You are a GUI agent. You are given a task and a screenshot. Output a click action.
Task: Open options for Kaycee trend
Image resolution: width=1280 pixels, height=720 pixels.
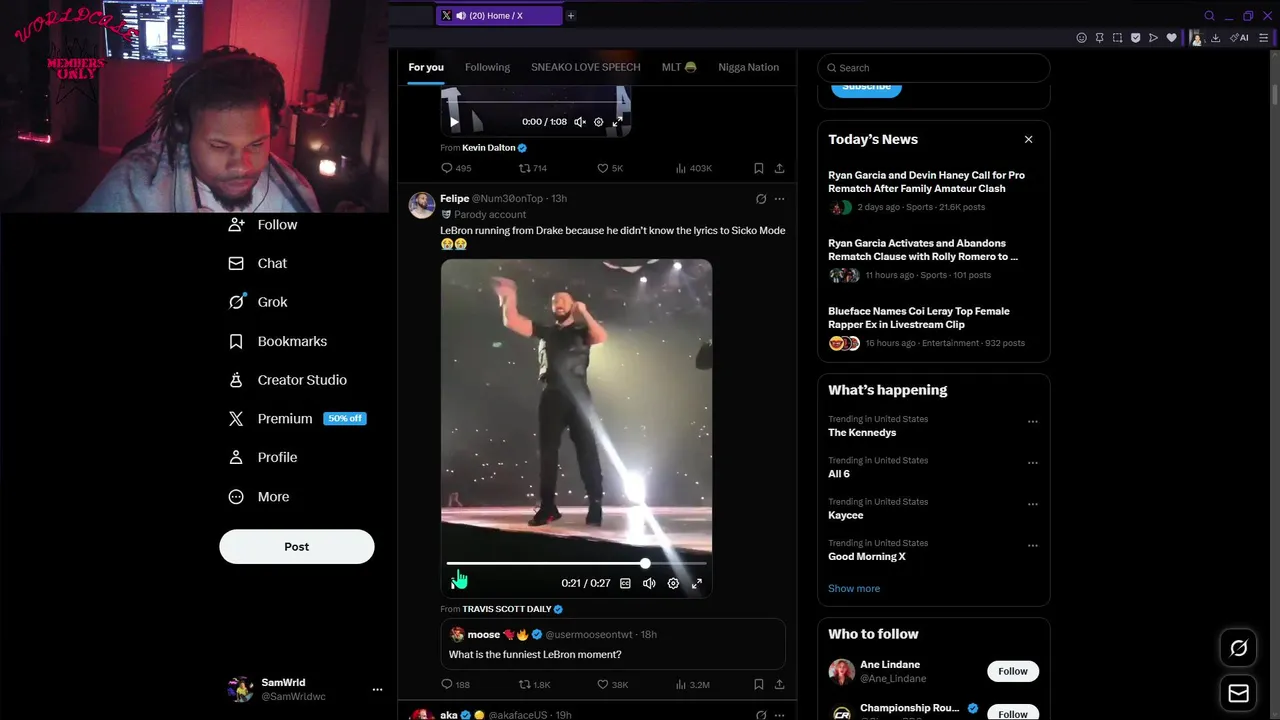(1033, 504)
